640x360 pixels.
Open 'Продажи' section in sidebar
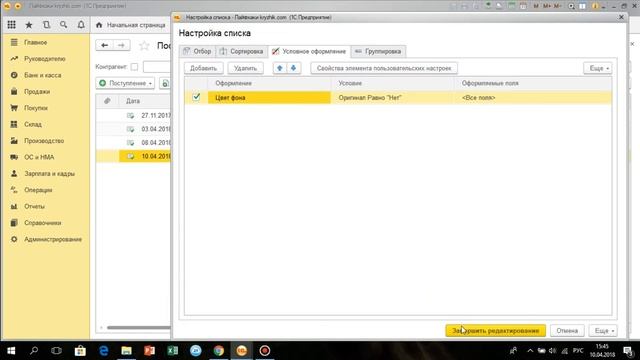[37, 91]
